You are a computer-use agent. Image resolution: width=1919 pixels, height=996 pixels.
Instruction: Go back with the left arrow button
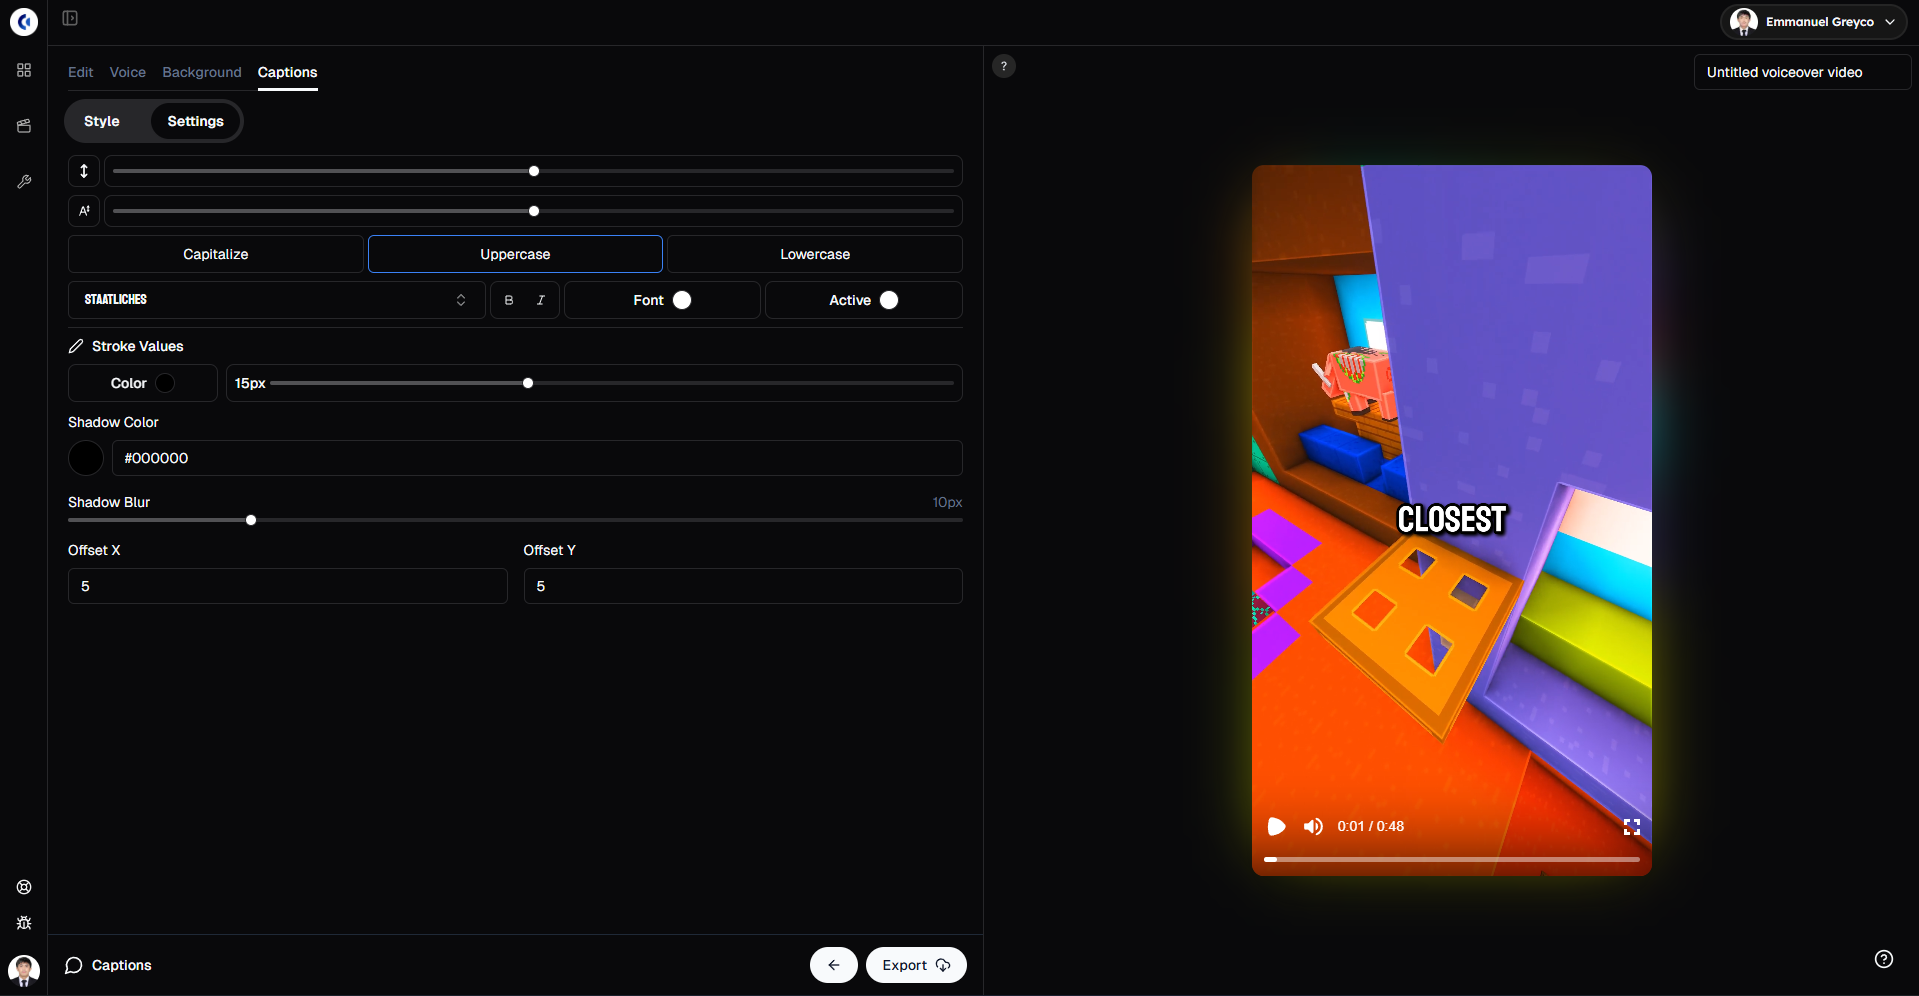[834, 965]
